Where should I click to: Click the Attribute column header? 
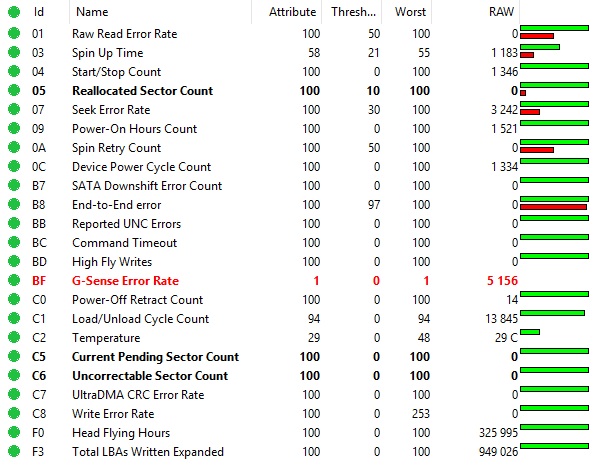click(x=292, y=12)
